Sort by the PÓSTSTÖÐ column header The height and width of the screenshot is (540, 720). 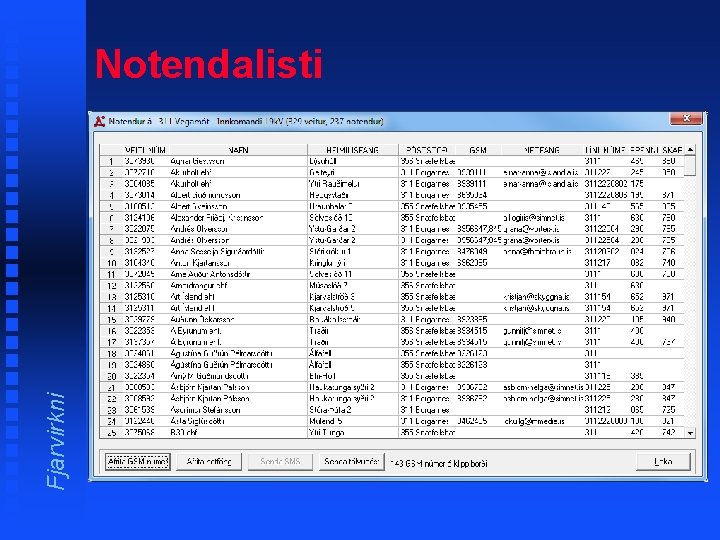pyautogui.click(x=427, y=150)
